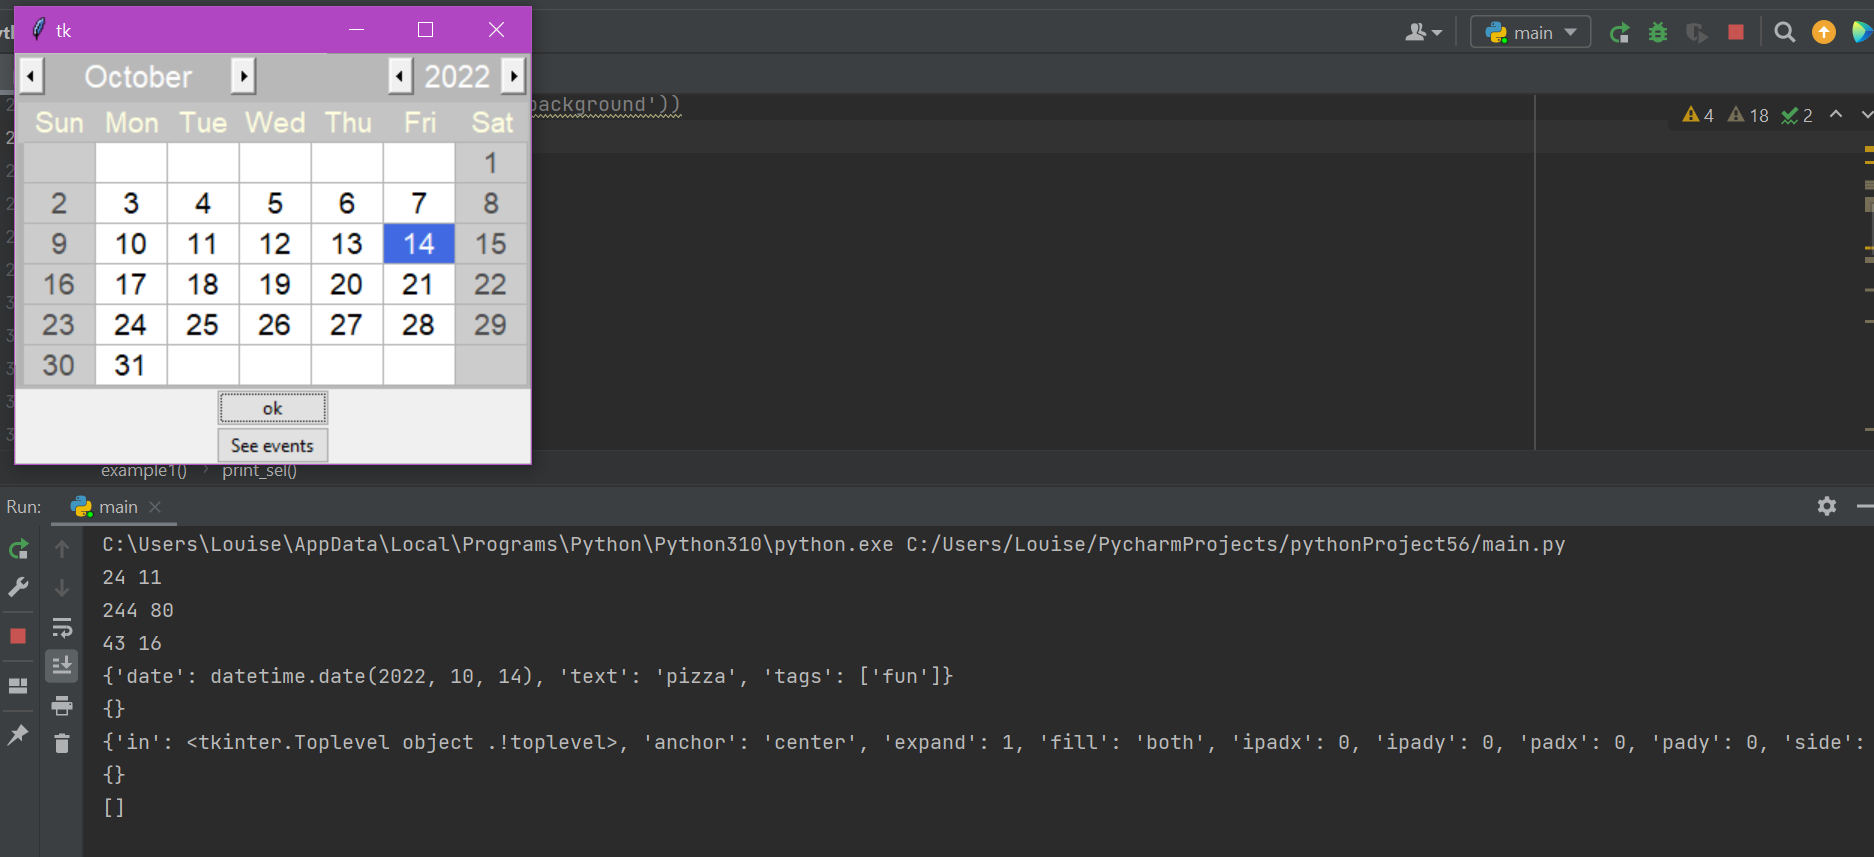Pick October 1 in the calendar
The width and height of the screenshot is (1874, 857).
491,163
